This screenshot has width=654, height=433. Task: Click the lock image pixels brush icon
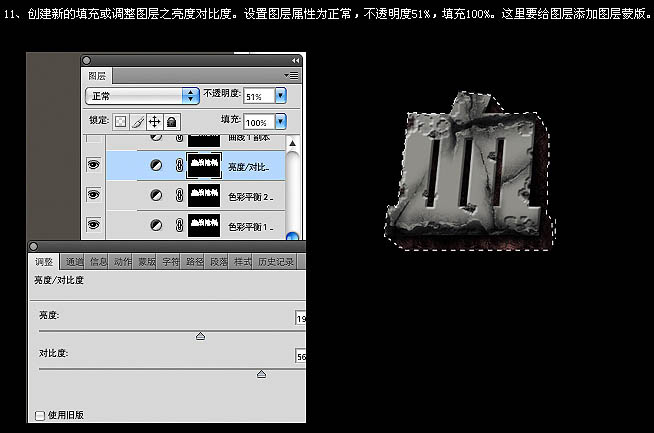coord(138,121)
